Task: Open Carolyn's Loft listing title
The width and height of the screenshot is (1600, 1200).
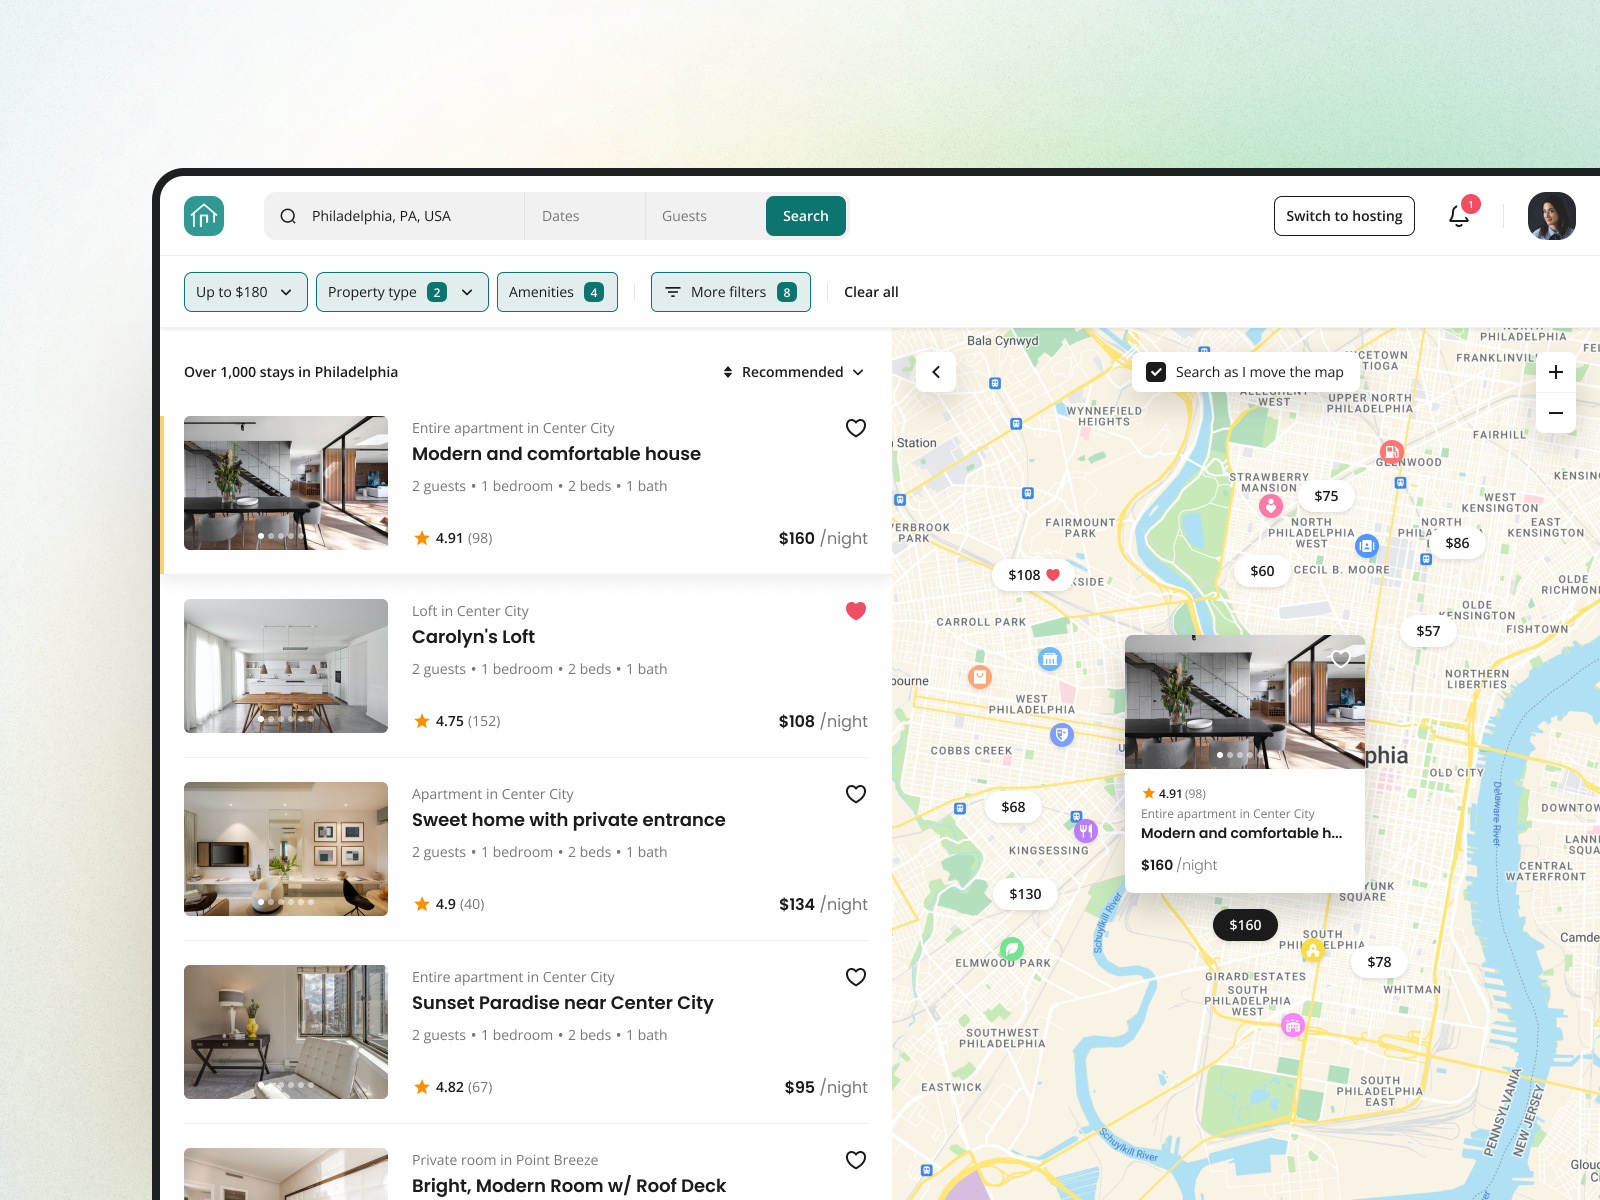Action: (x=473, y=637)
